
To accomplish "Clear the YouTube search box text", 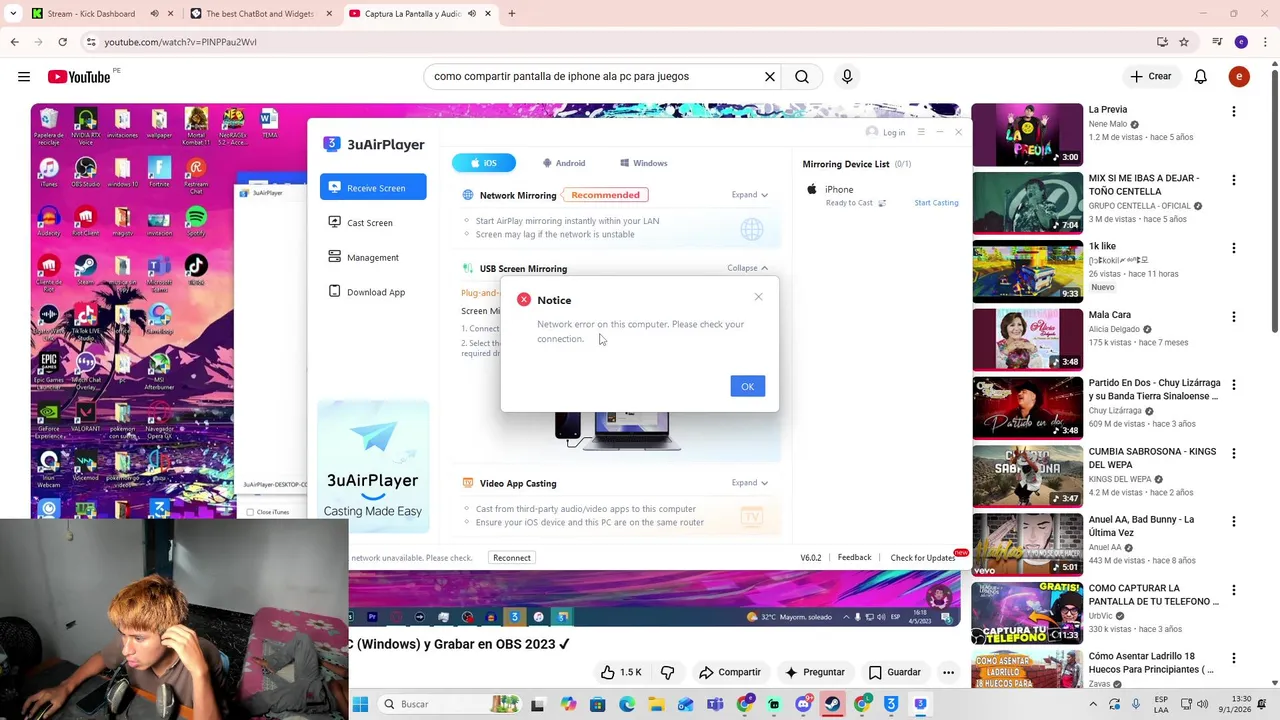I will (x=770, y=76).
